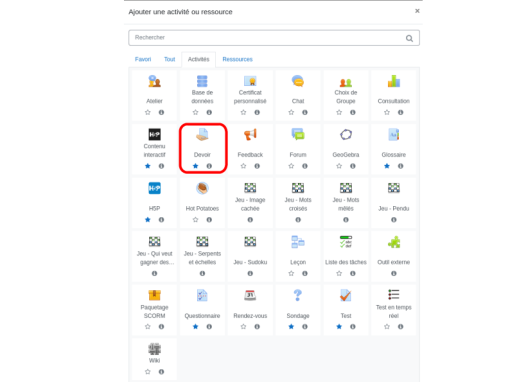Select the Devoir activity icon
This screenshot has width=510, height=382.
coord(202,135)
